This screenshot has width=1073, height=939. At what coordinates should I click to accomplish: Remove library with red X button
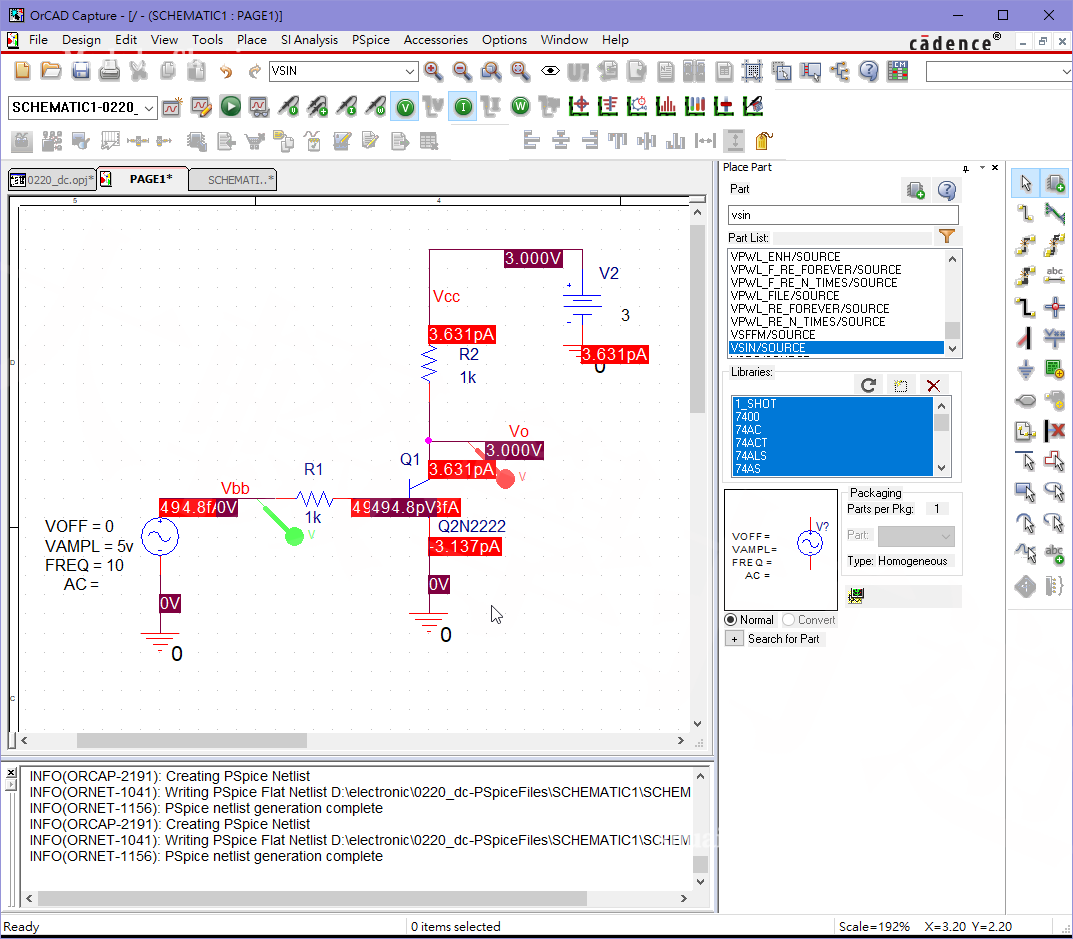coord(933,385)
